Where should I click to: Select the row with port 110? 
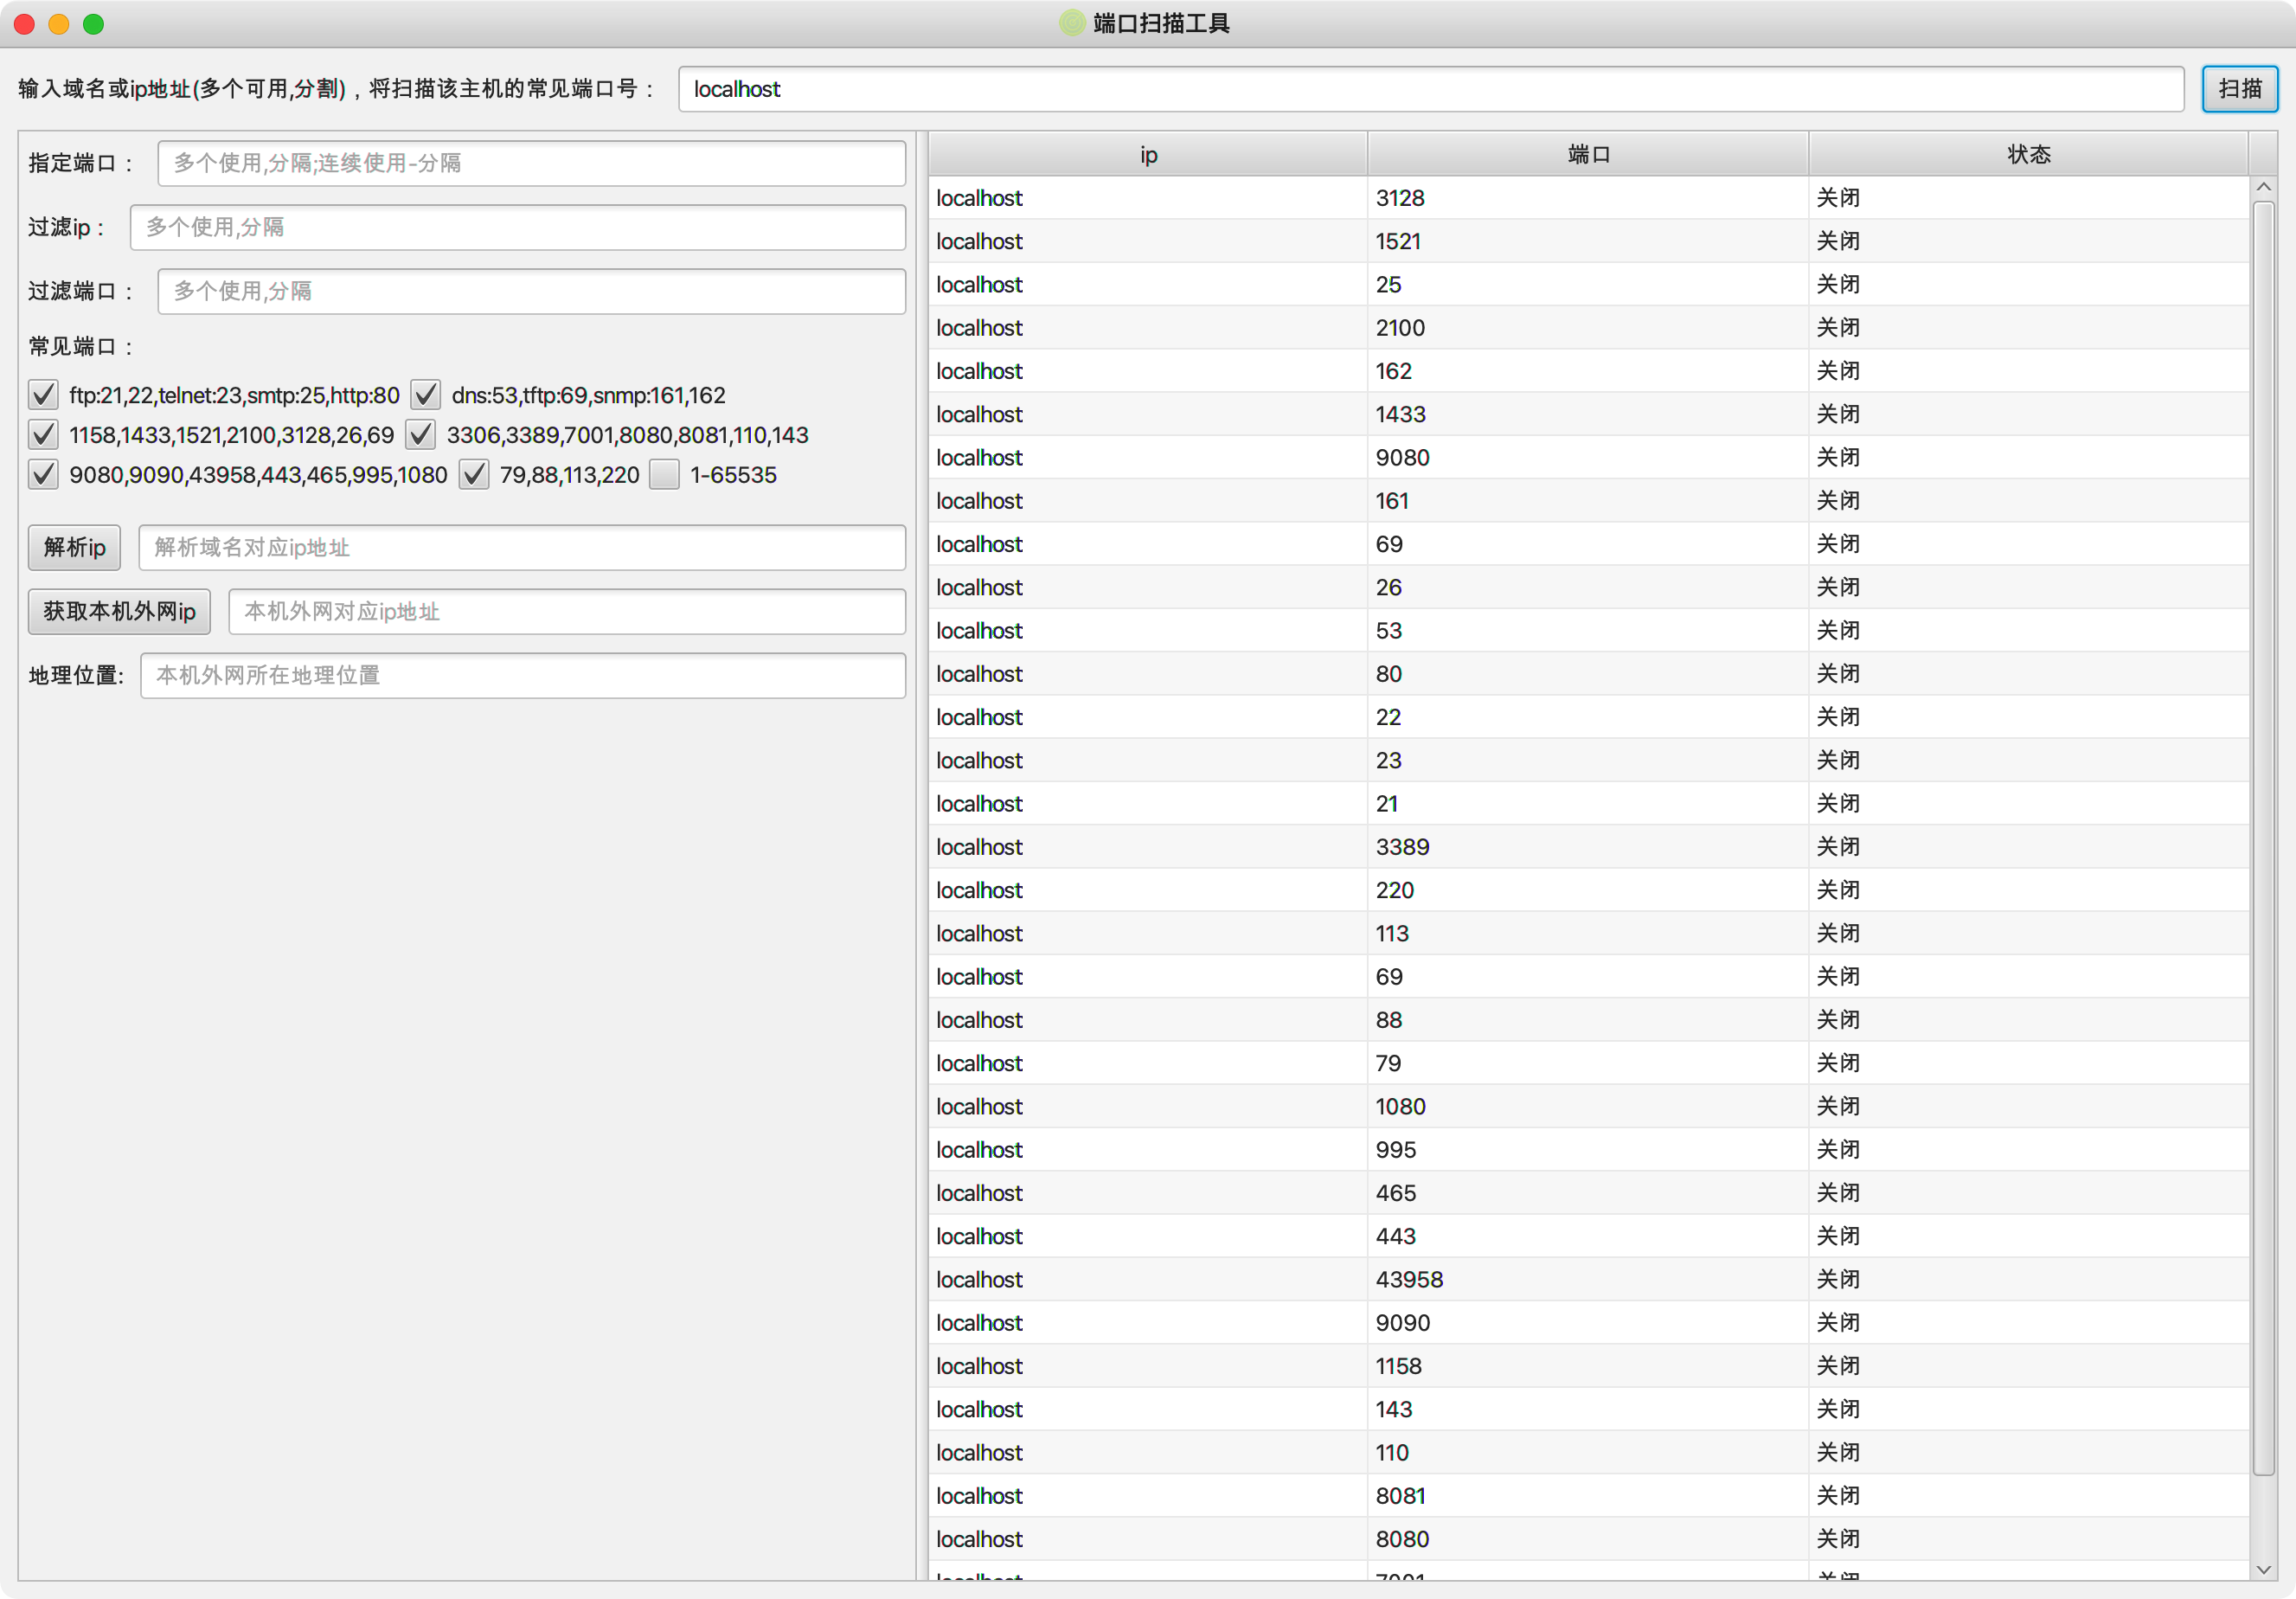pos(1588,1452)
